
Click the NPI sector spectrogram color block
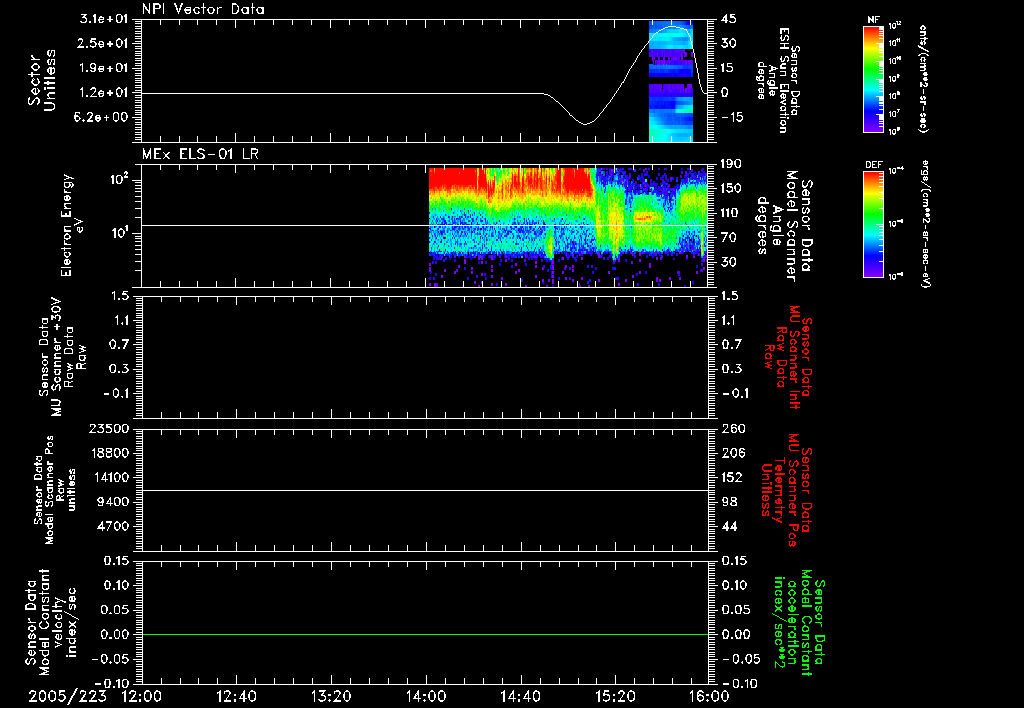[671, 81]
